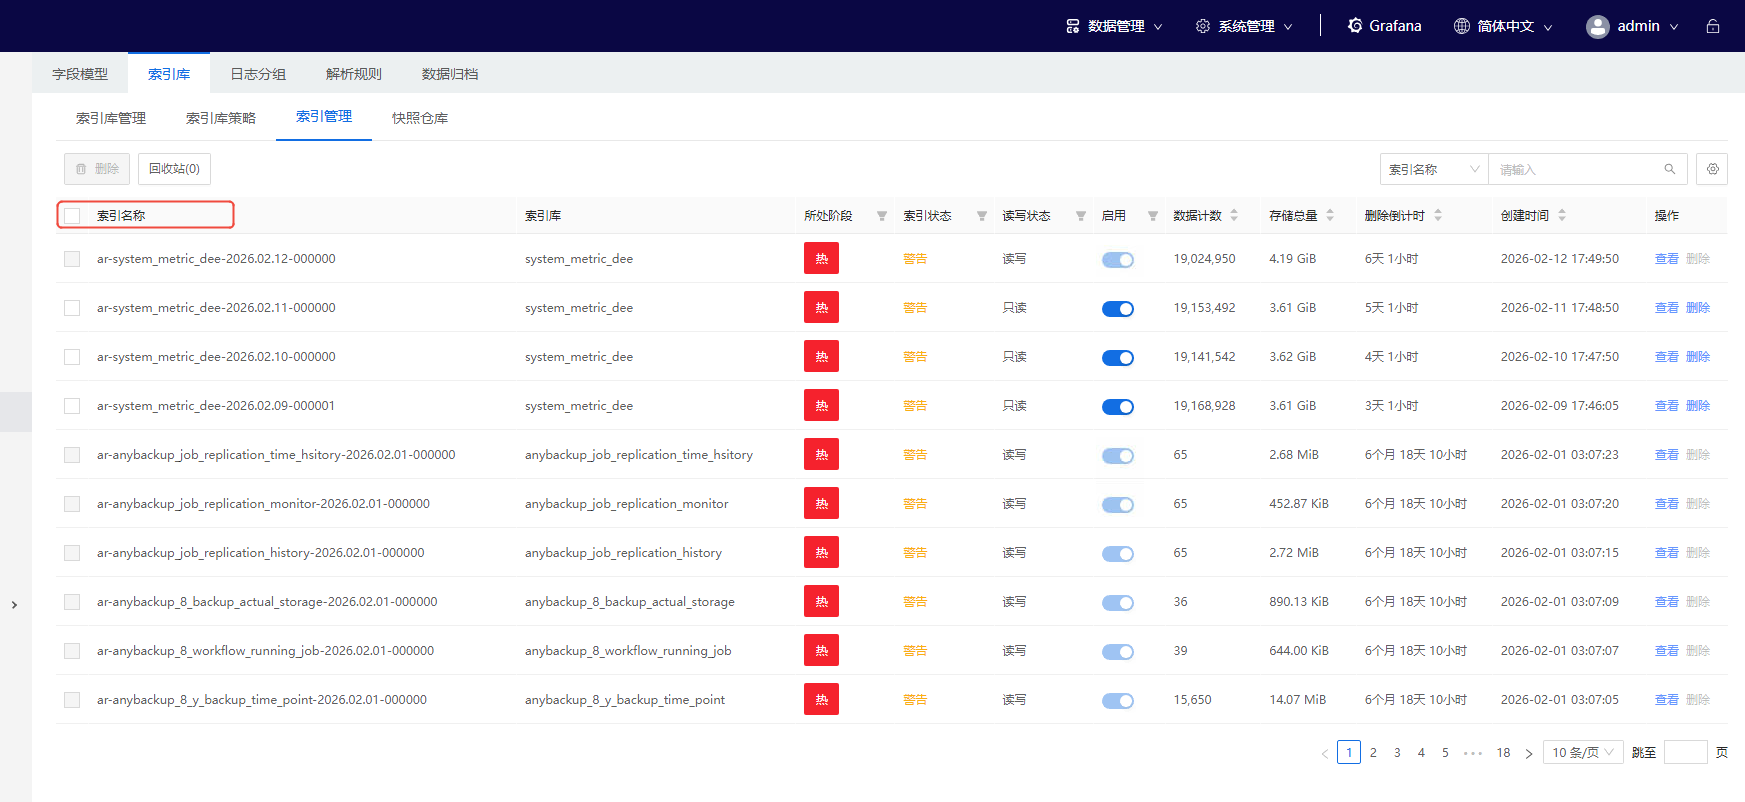
Task: Open 回收站(0) recycle bin
Action: tap(174, 169)
